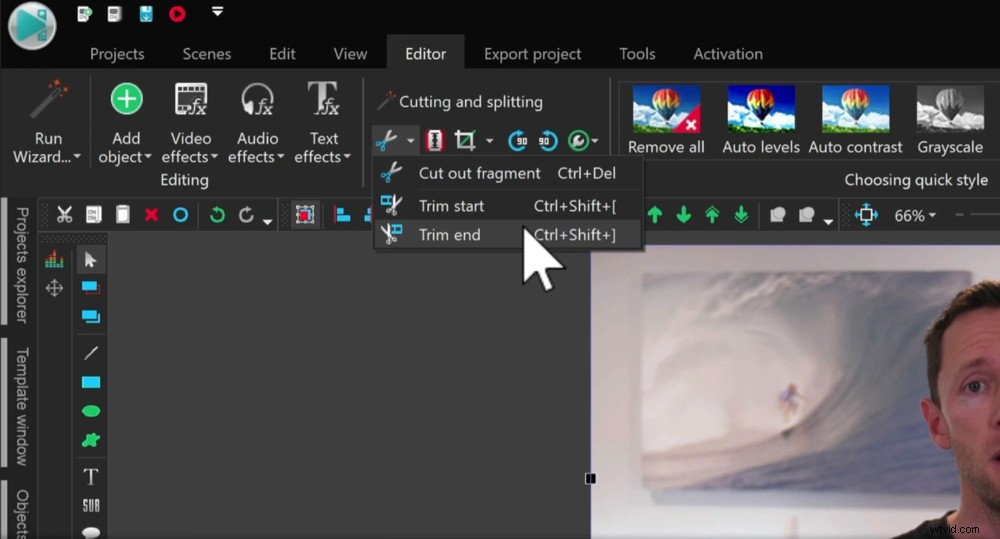
Task: Click the ungroup objects icon
Action: click(807, 215)
